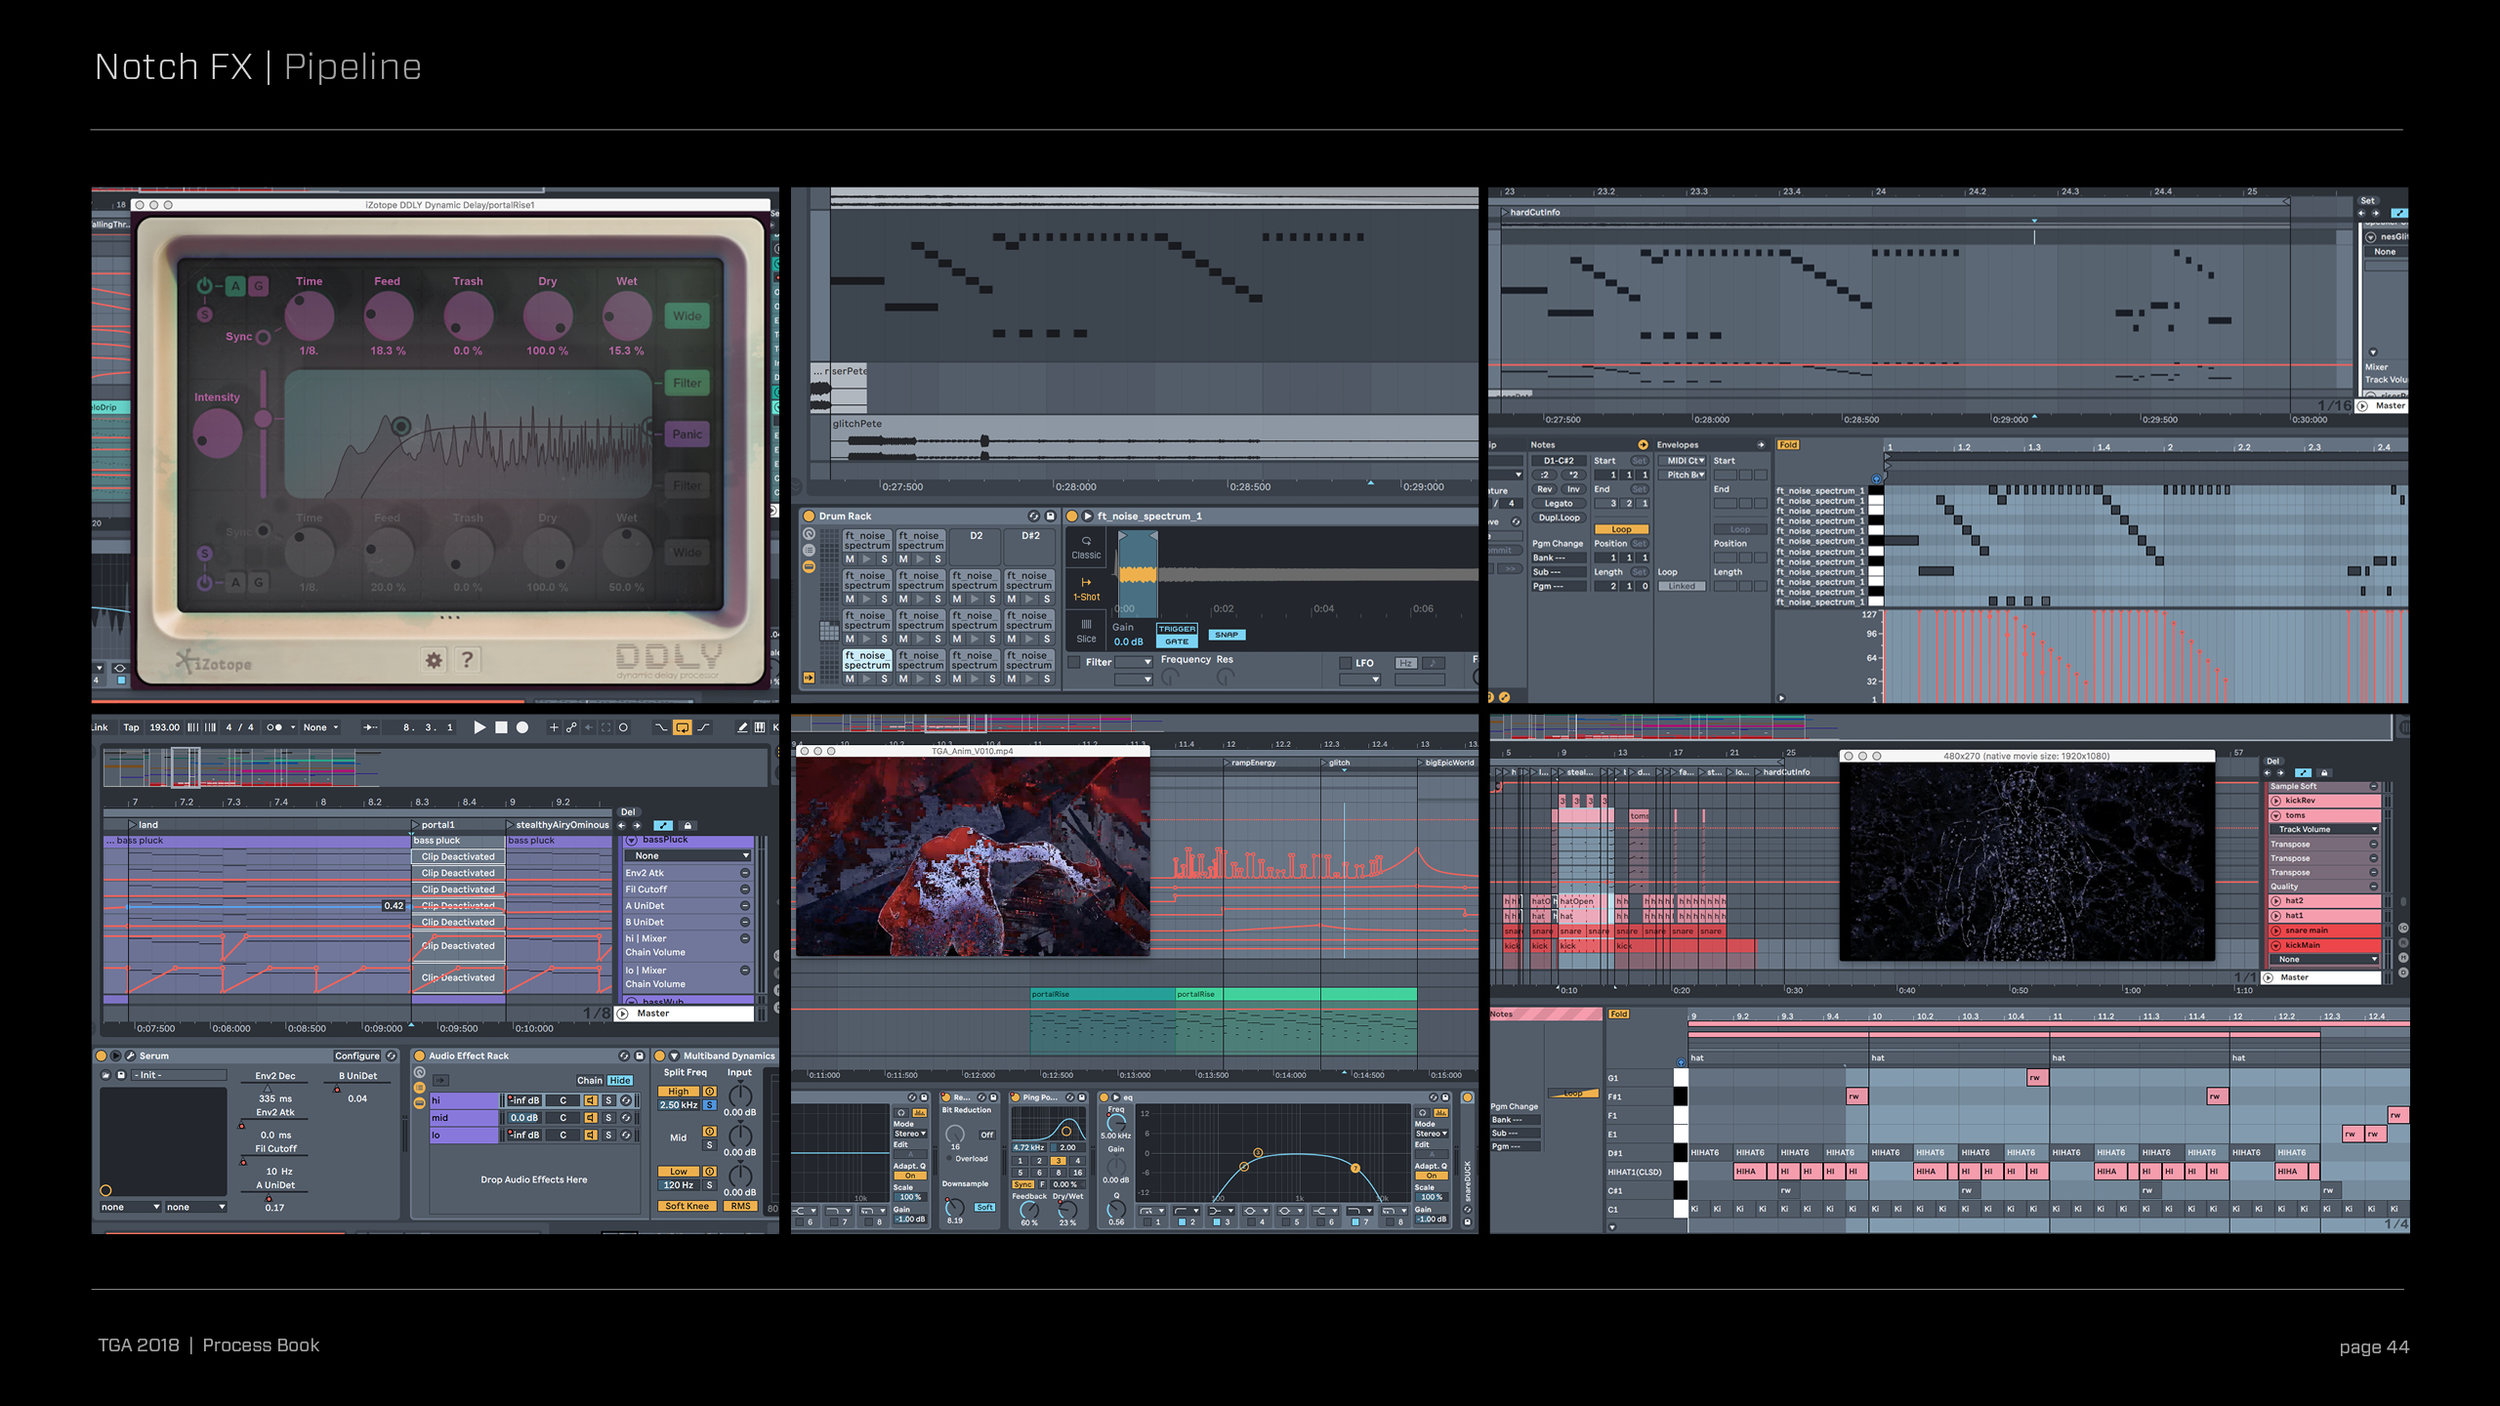Click Chain tab in Audio Effect Rack
This screenshot has width=2500, height=1406.
pos(590,1080)
